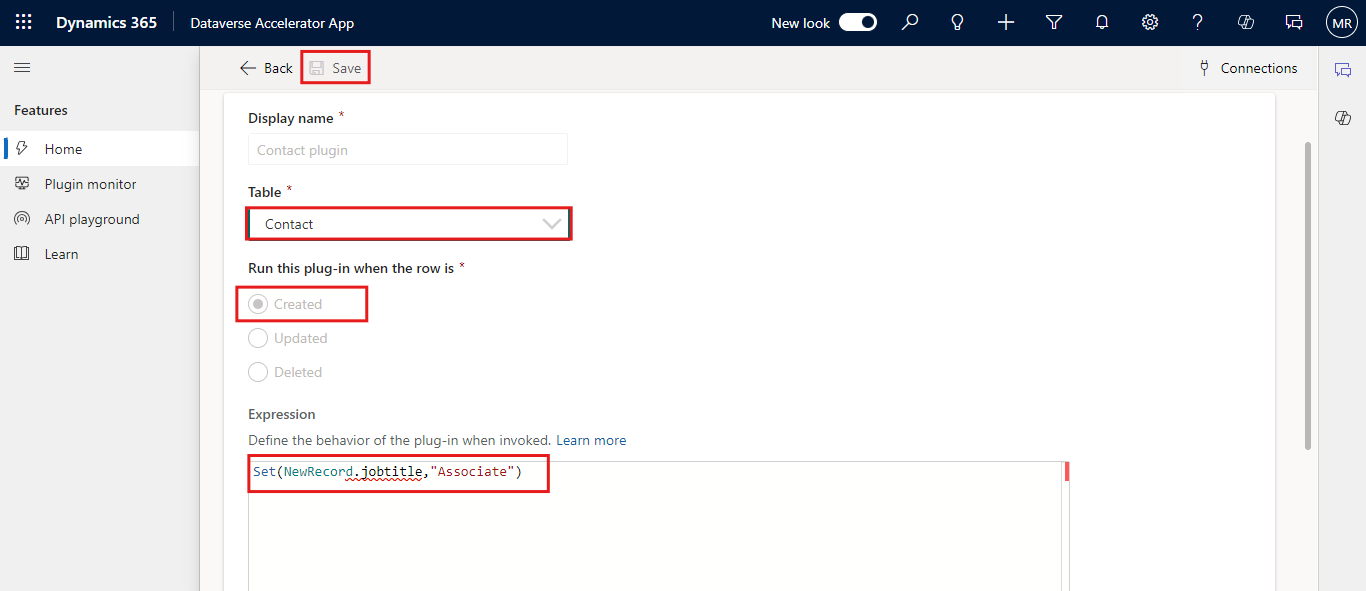Open the MR account profile menu
This screenshot has width=1366, height=591.
(x=1341, y=22)
